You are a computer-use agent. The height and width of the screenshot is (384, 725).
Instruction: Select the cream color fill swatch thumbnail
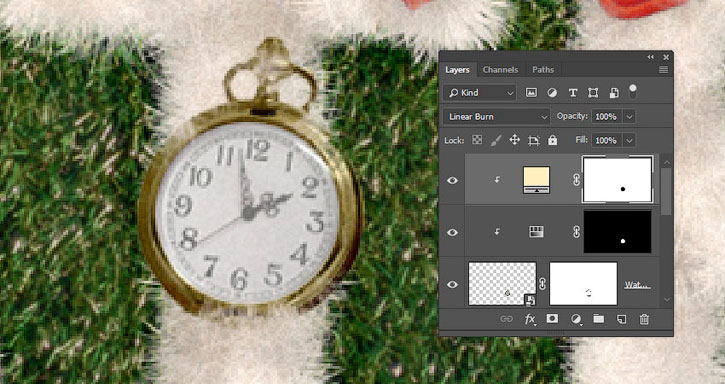click(x=536, y=180)
